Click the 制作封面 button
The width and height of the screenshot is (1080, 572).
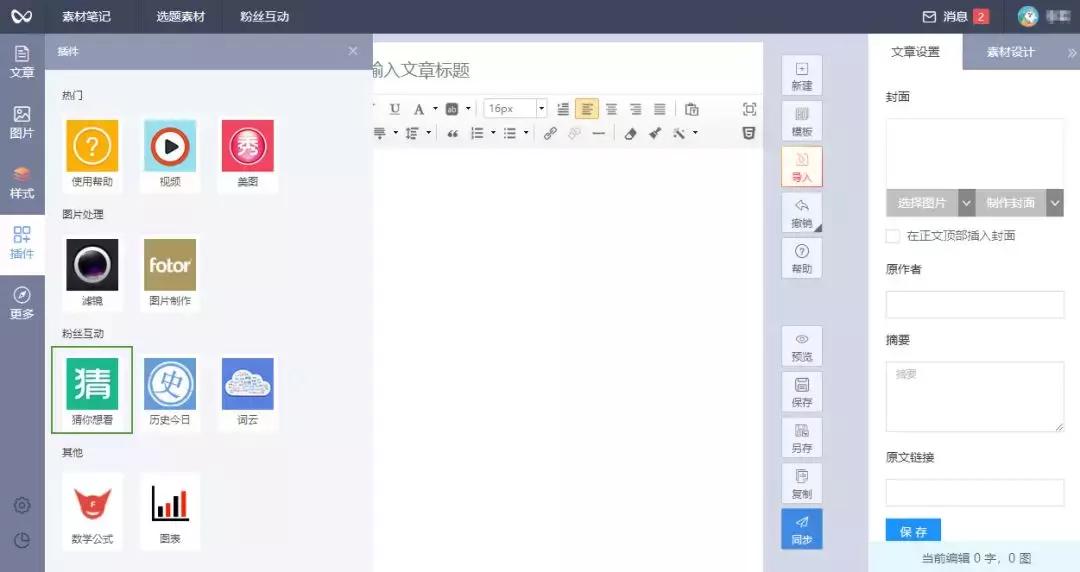[x=1010, y=203]
